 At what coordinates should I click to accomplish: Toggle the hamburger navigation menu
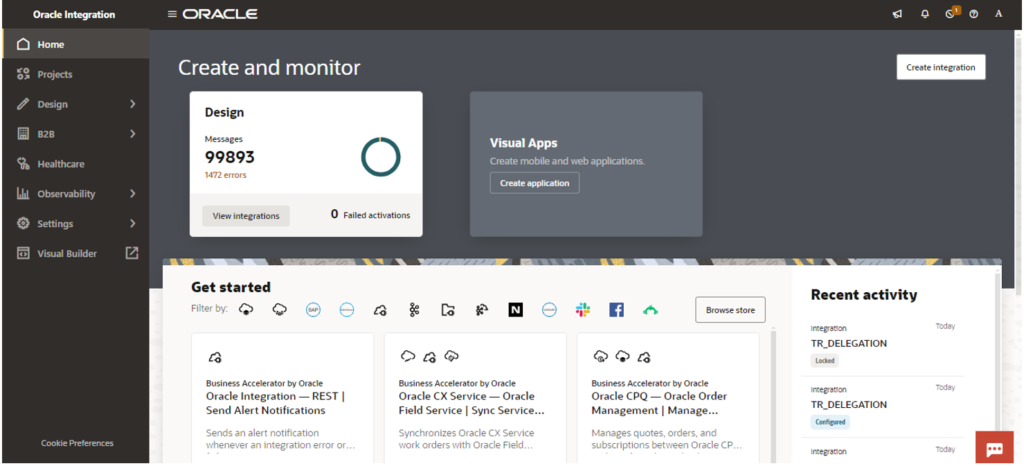pyautogui.click(x=172, y=14)
